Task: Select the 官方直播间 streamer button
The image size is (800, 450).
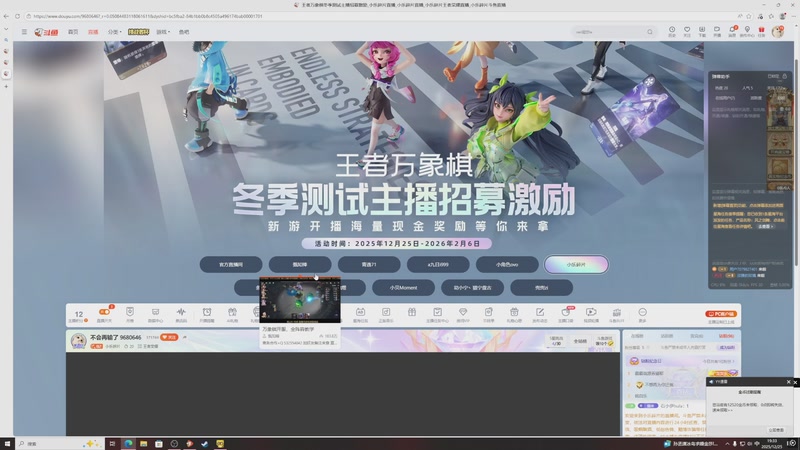Action: (x=231, y=264)
